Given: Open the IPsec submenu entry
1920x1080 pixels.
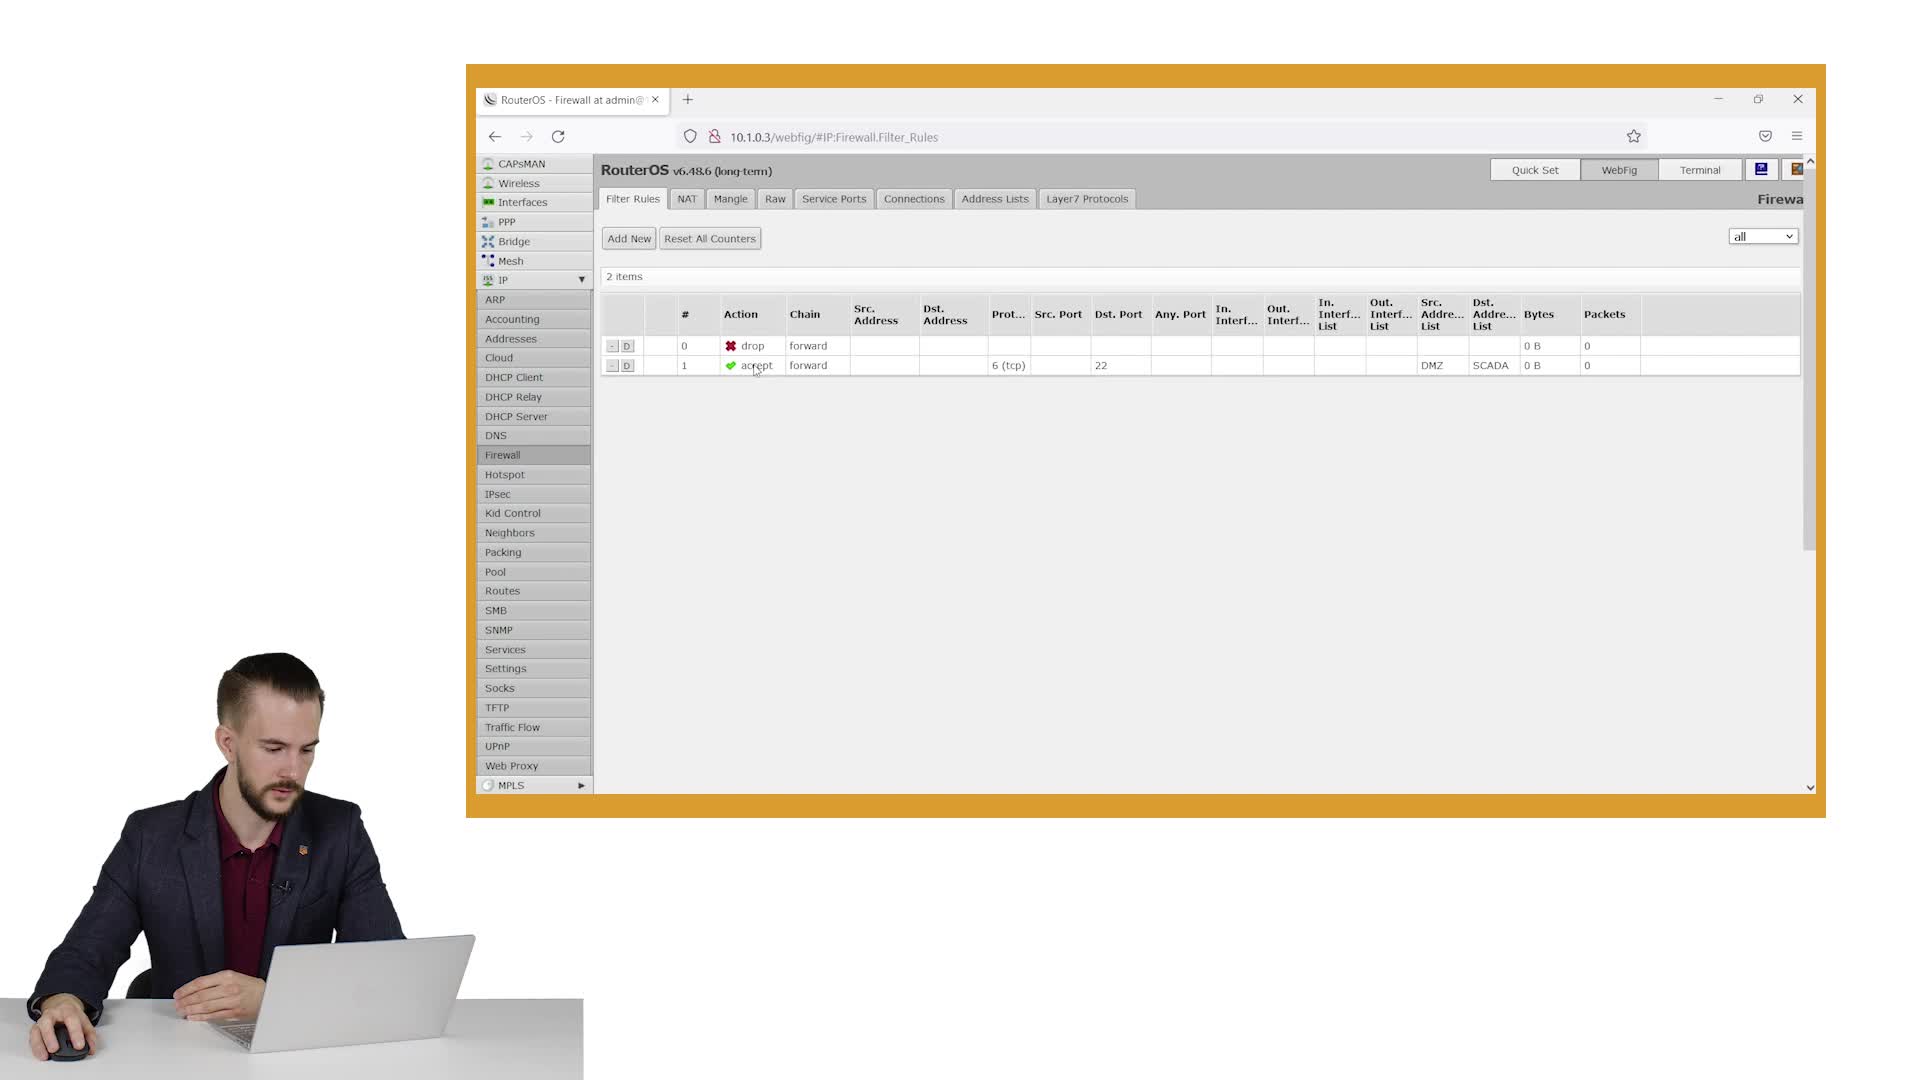Looking at the screenshot, I should [x=534, y=494].
